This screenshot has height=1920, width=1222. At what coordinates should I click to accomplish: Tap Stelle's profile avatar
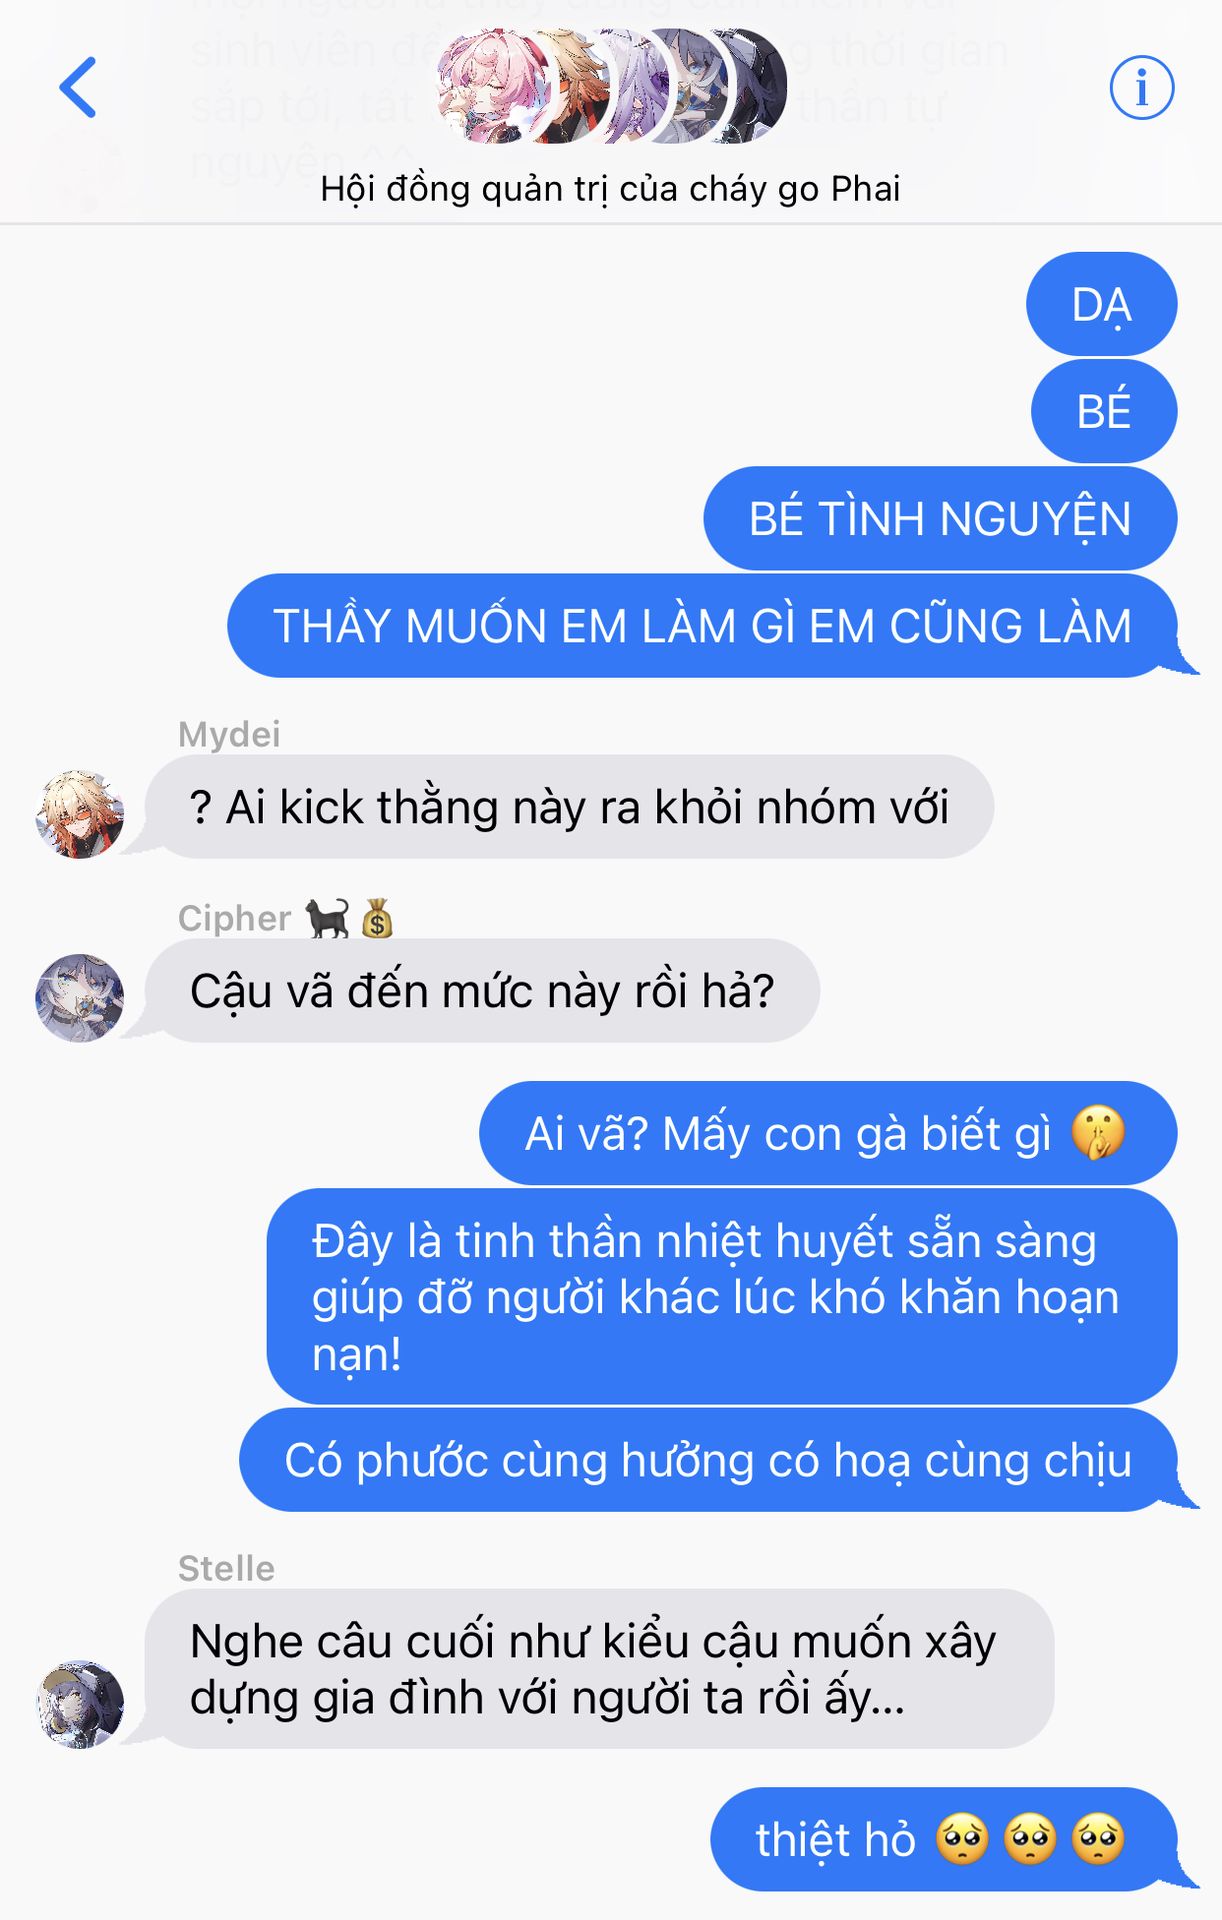80,1704
